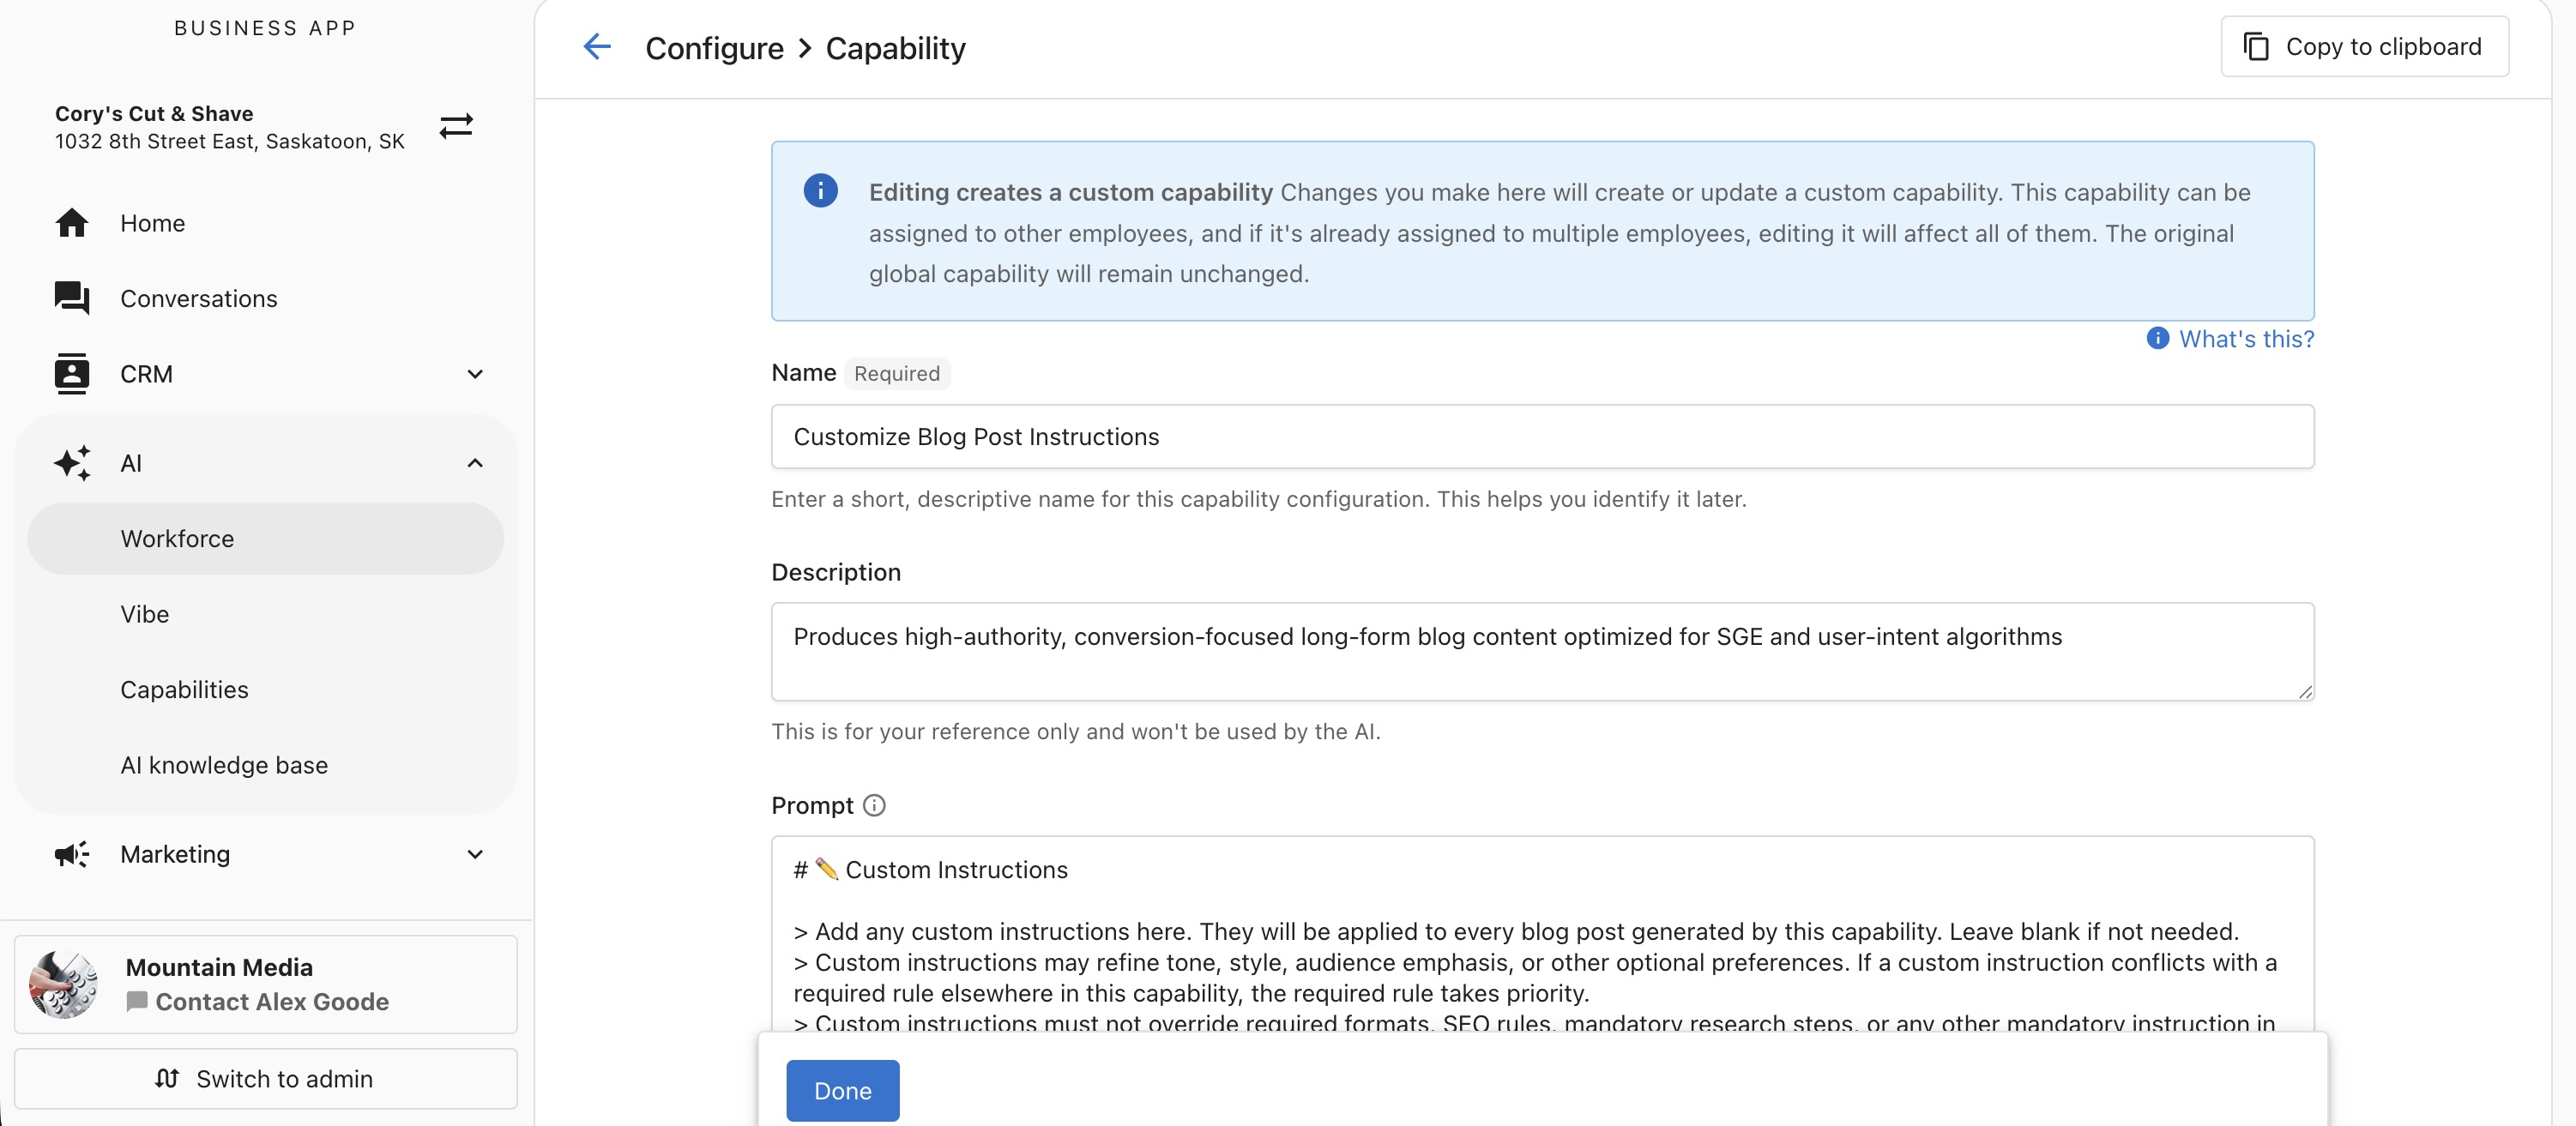Click the CRM menu label
Image resolution: width=2576 pixels, height=1126 pixels.
(146, 374)
